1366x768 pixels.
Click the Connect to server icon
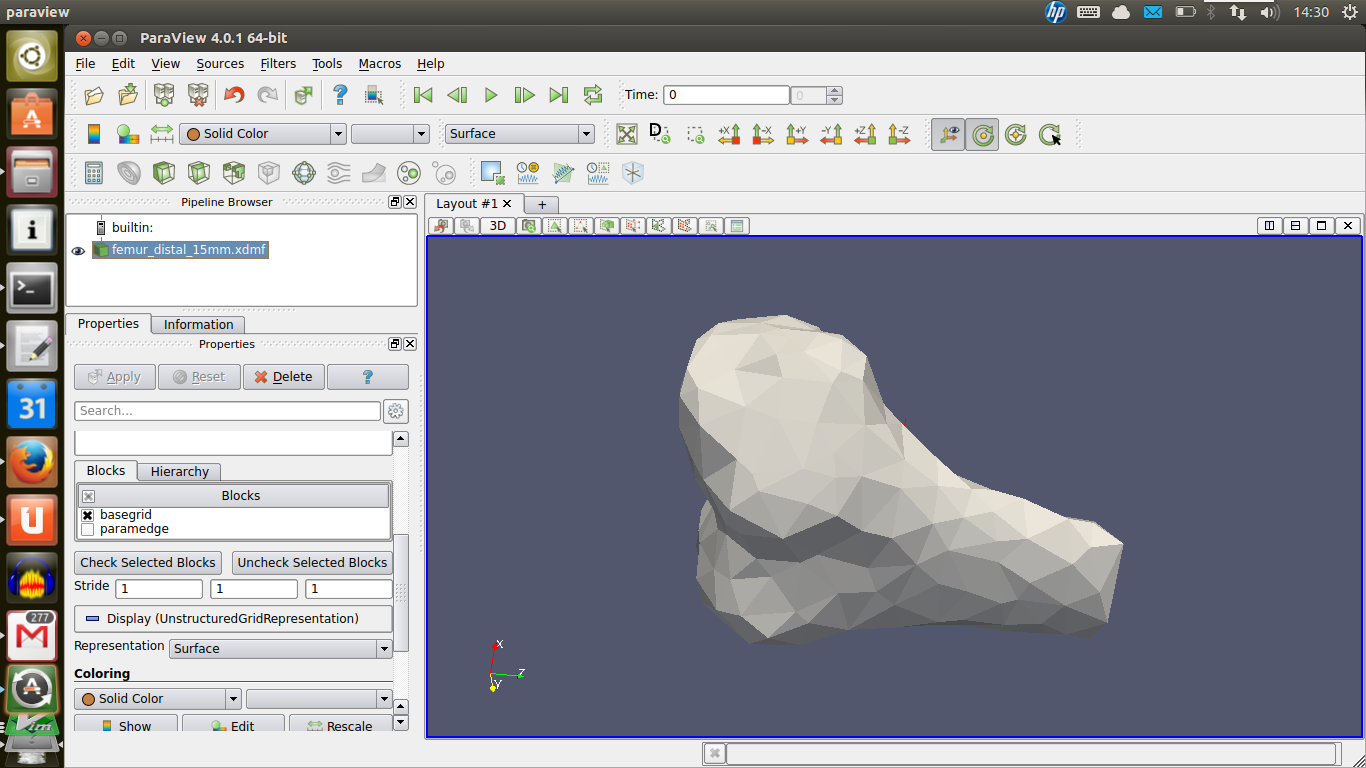coord(164,95)
